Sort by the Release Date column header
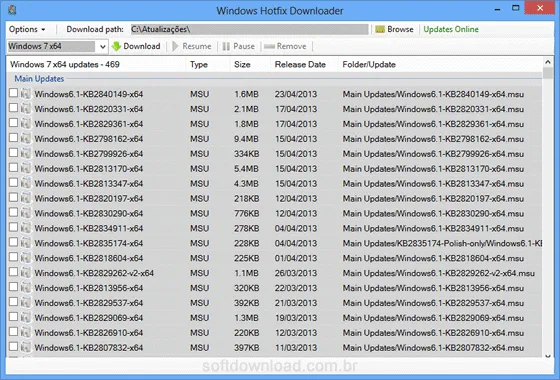This screenshot has width=560, height=380. 300,65
